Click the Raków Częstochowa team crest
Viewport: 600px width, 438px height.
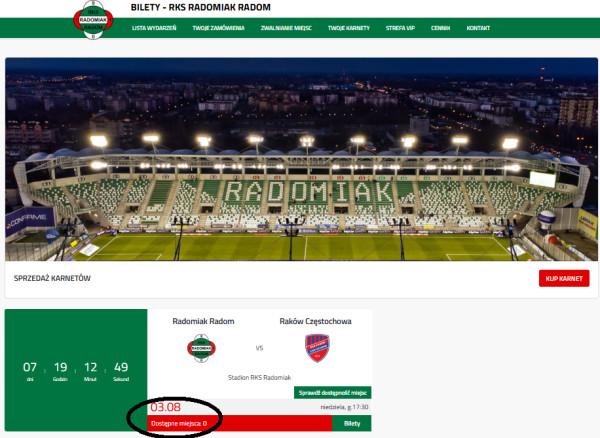[317, 348]
